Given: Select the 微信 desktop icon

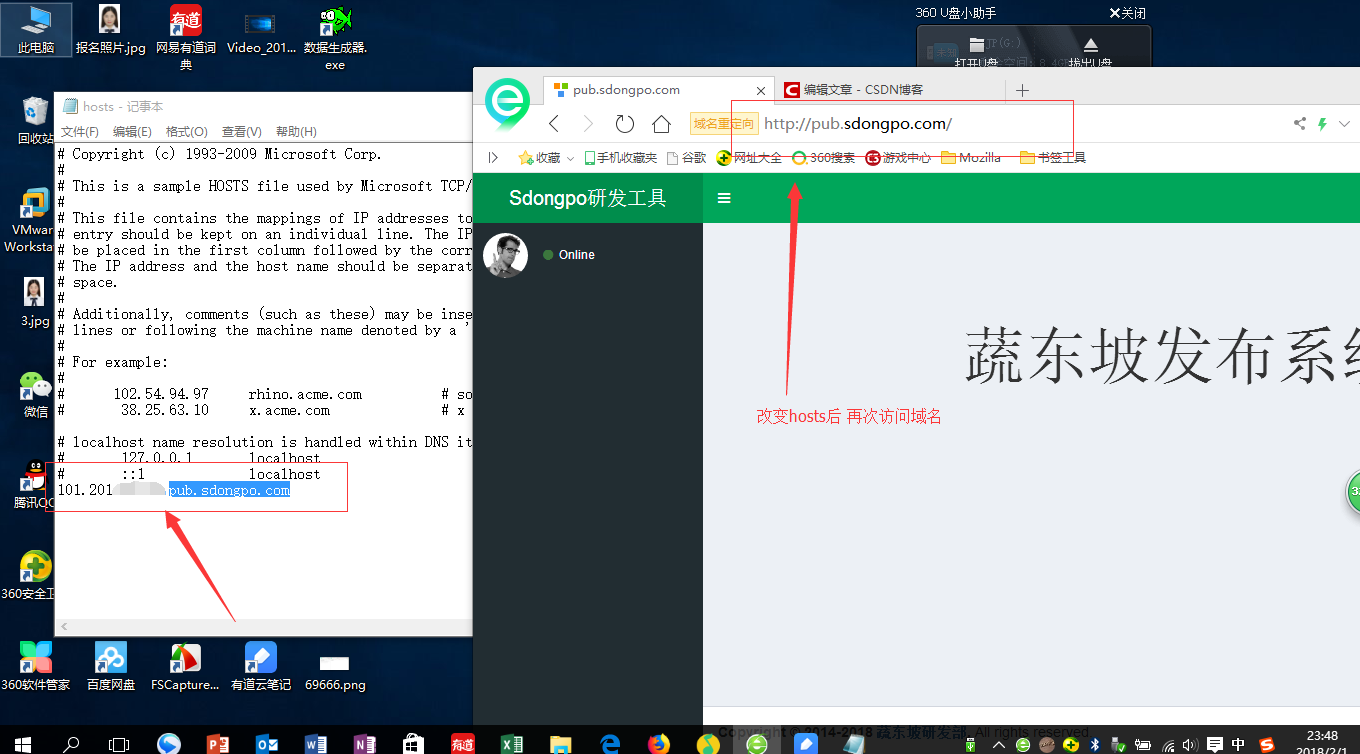Looking at the screenshot, I should [36, 394].
